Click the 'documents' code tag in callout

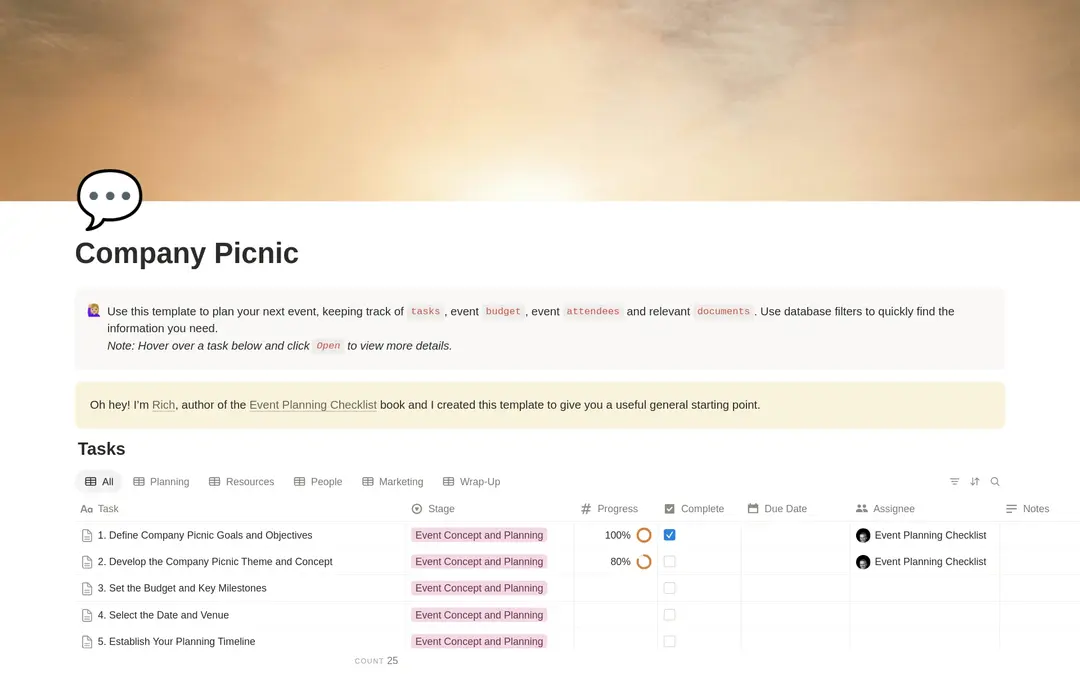[723, 311]
